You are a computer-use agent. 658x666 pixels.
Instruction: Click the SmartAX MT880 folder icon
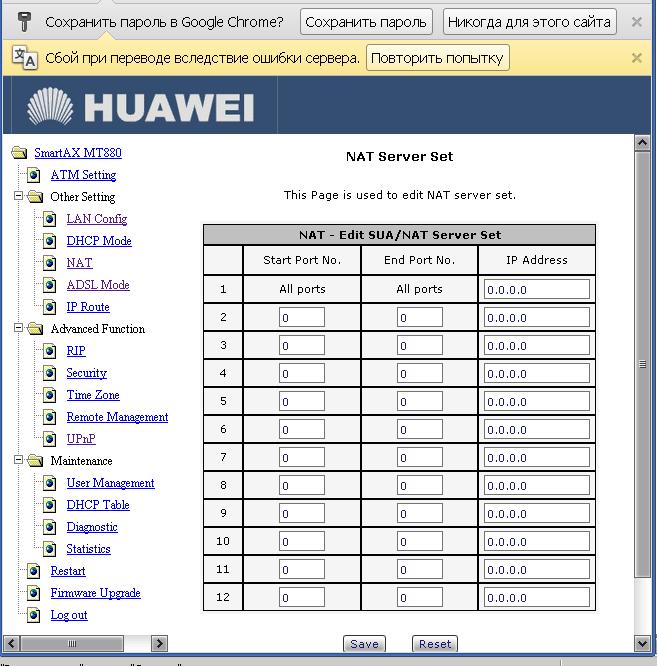click(19, 153)
